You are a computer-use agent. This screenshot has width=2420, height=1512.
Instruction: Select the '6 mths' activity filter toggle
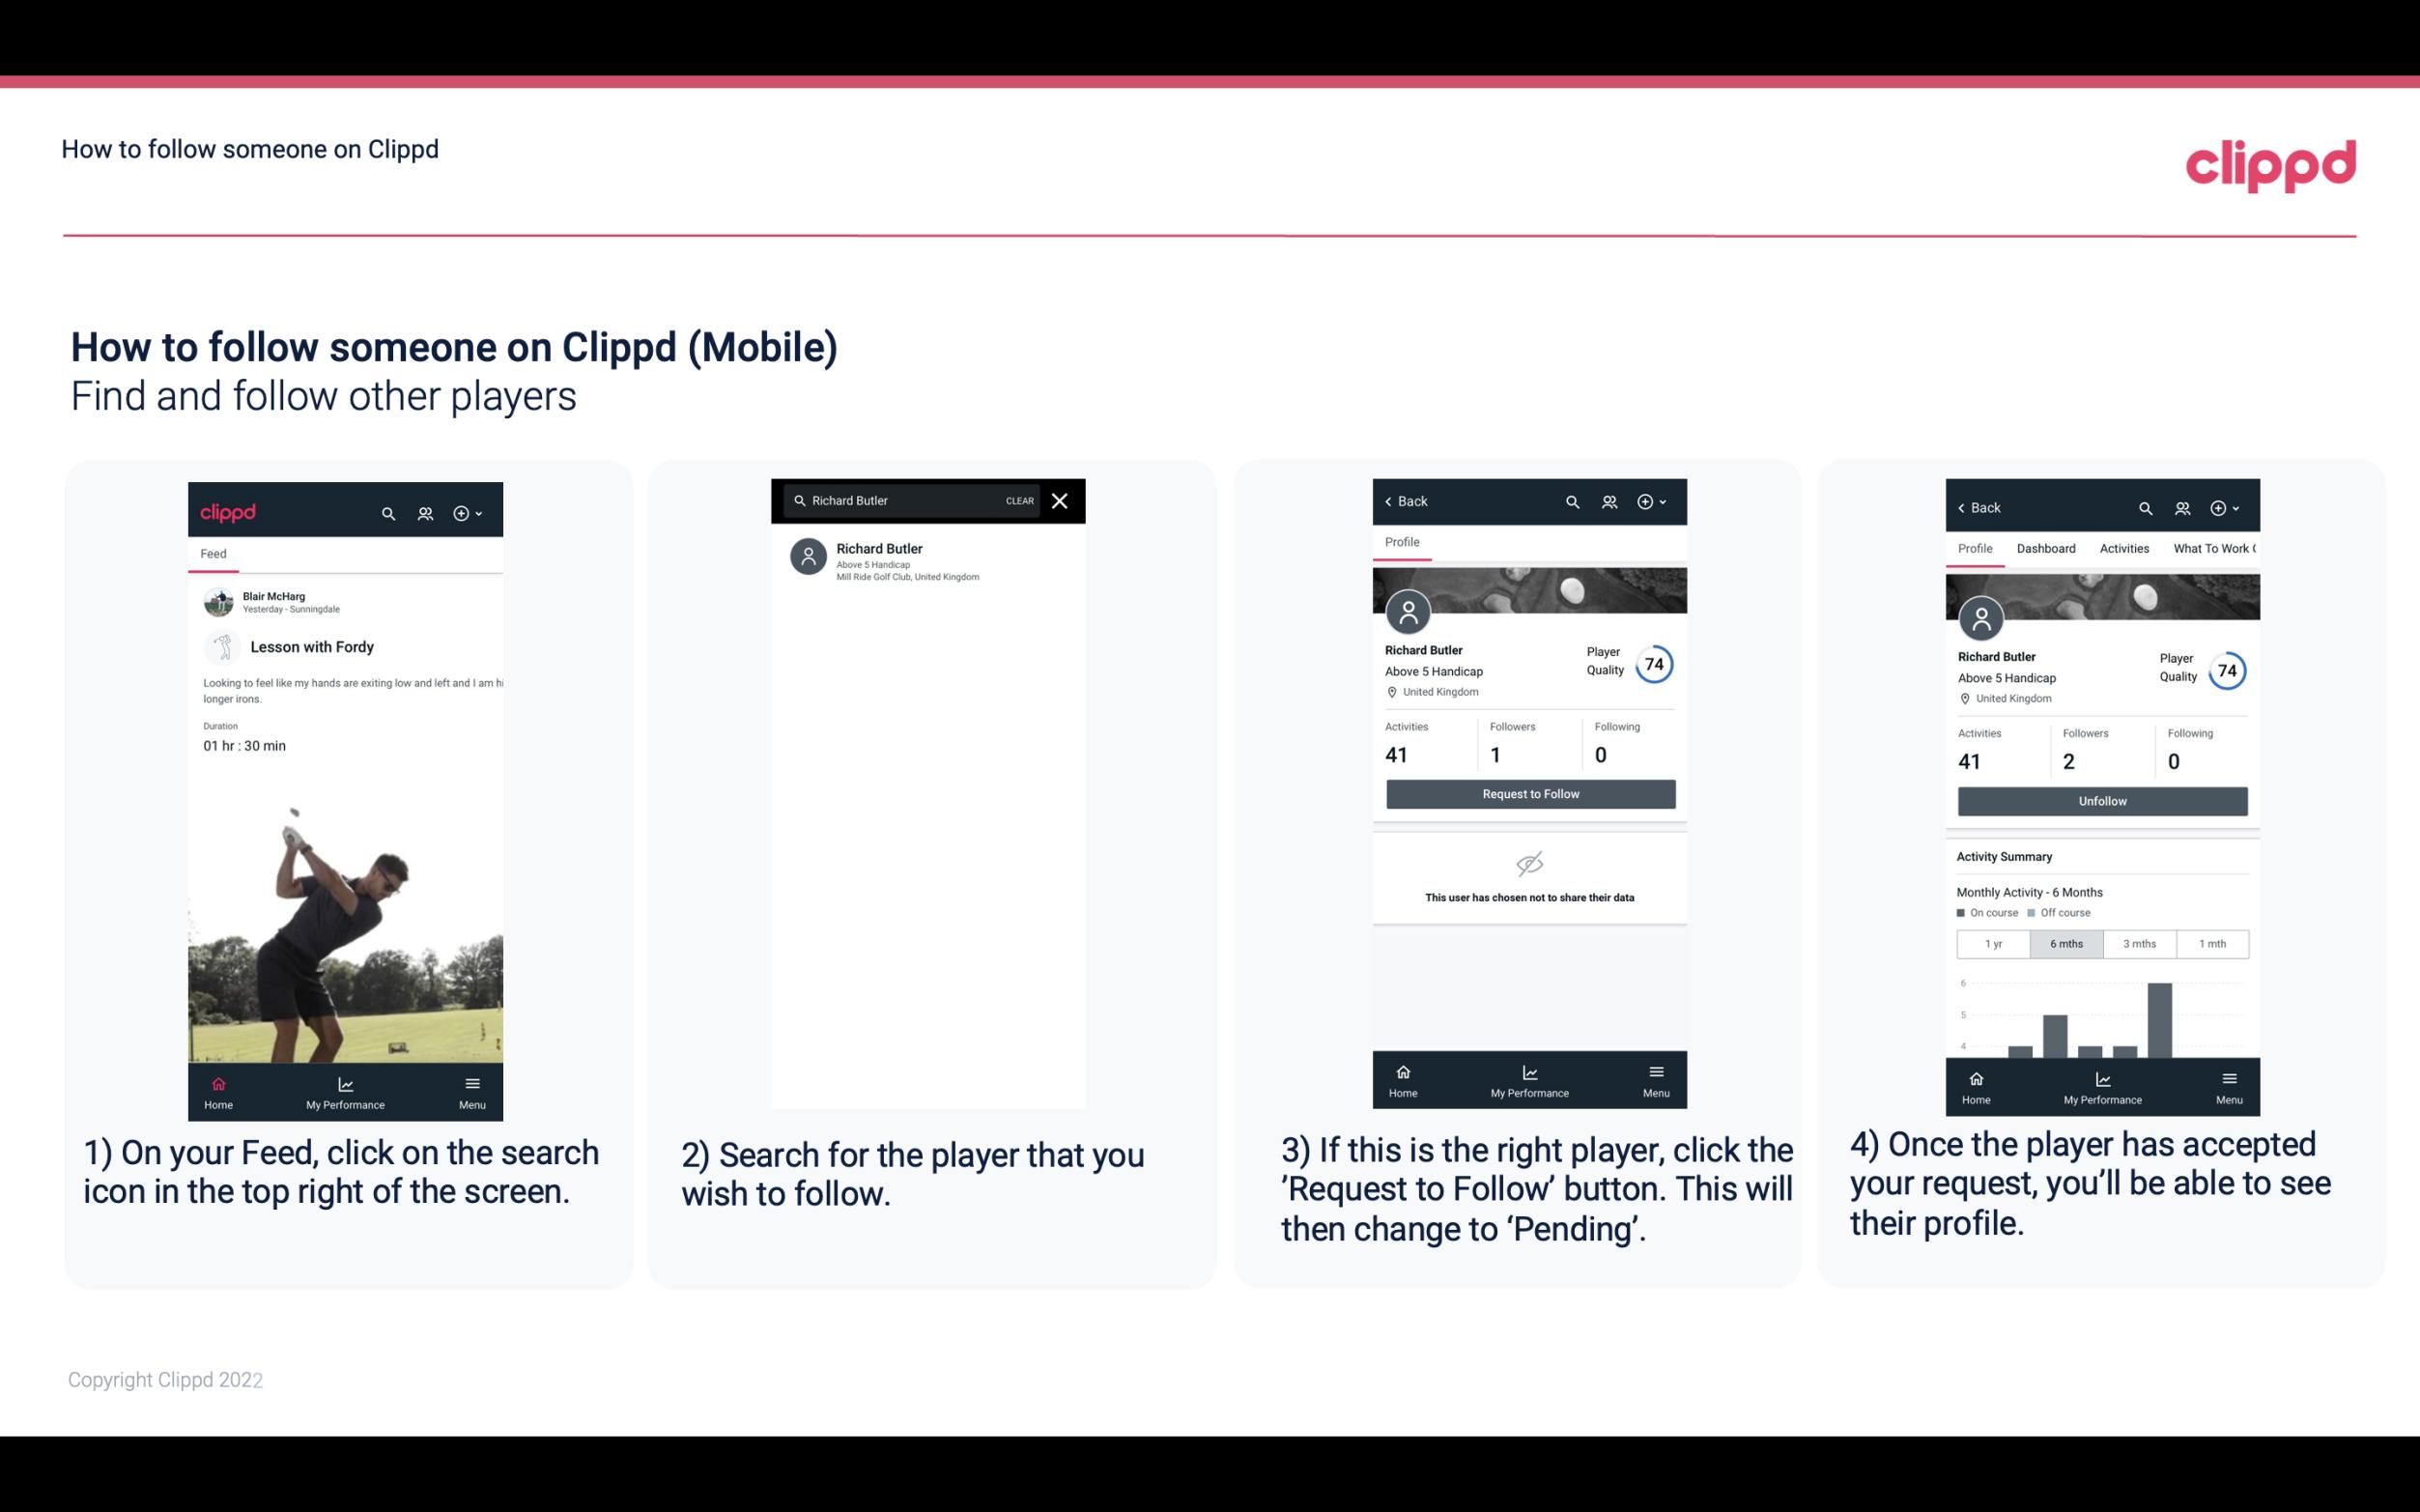tap(2066, 942)
